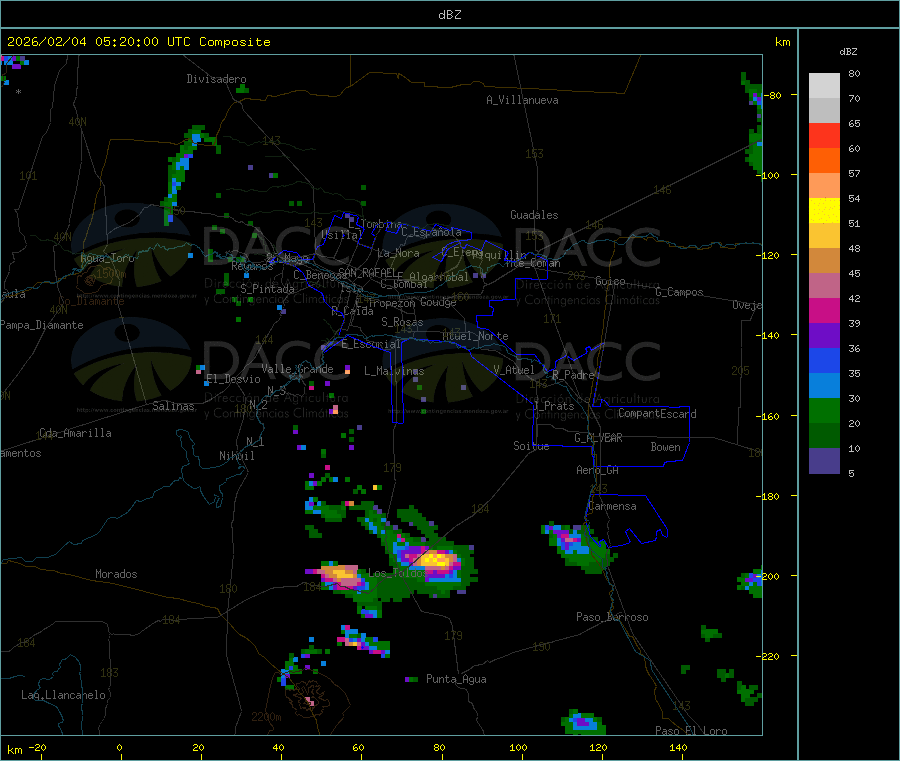Click the 'Valle_Grande' map label
The width and height of the screenshot is (900, 761).
tap(297, 369)
